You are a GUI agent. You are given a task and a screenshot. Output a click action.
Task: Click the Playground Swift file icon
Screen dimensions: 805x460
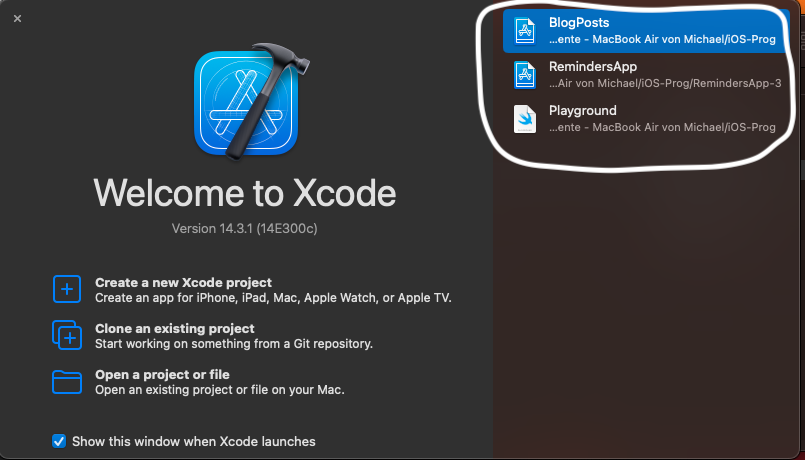point(525,119)
